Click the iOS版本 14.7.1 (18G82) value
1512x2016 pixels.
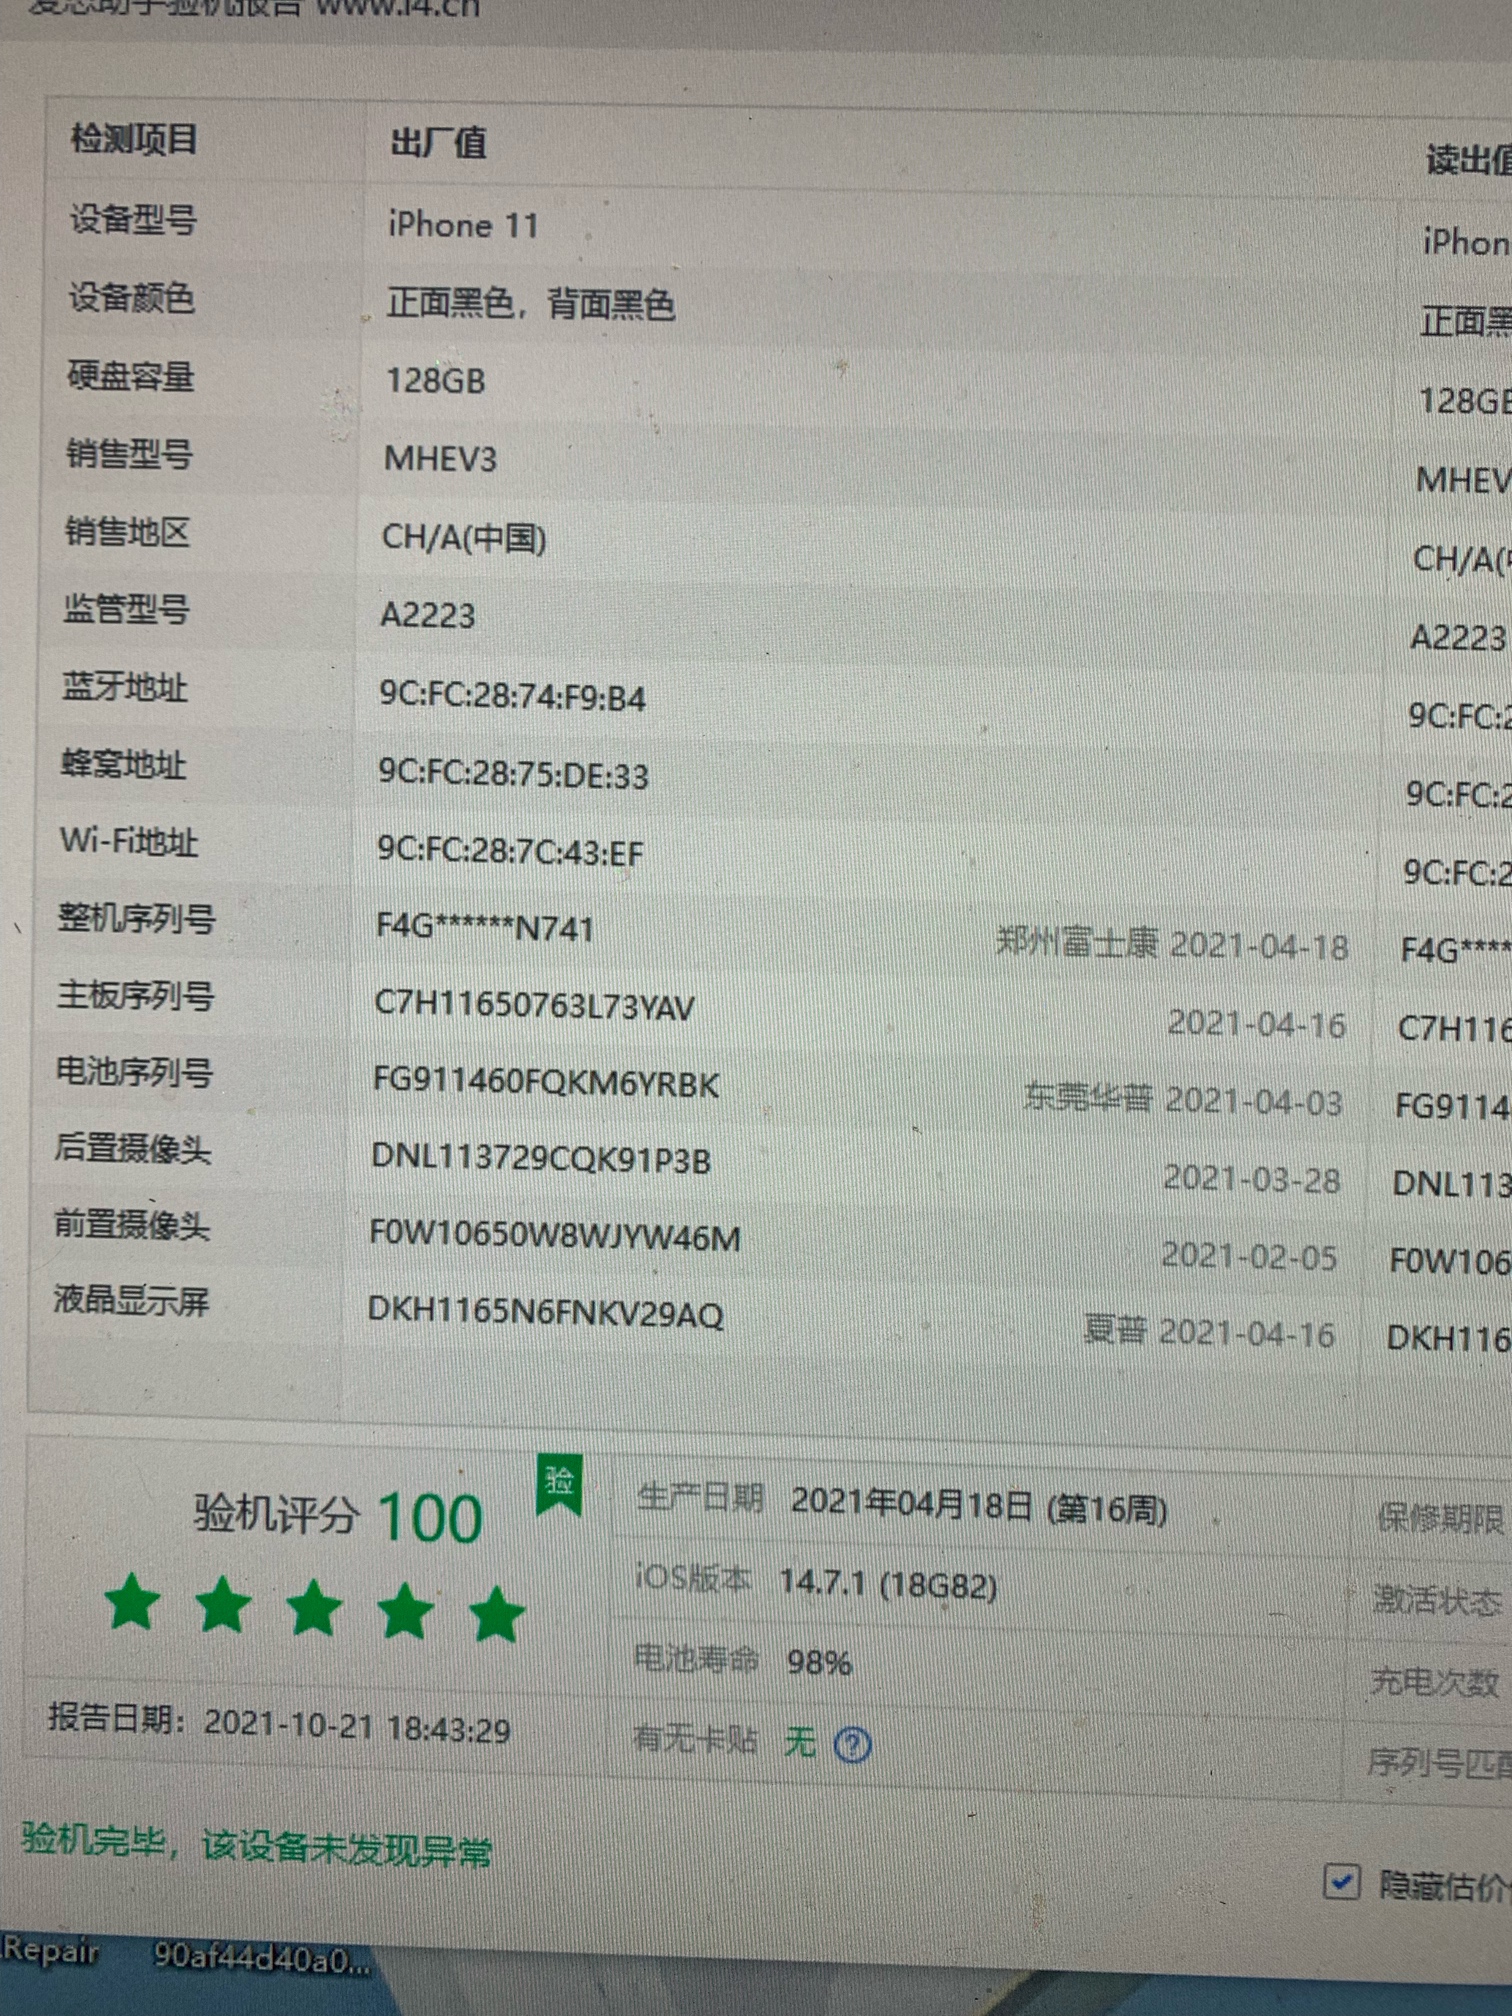(888, 1584)
